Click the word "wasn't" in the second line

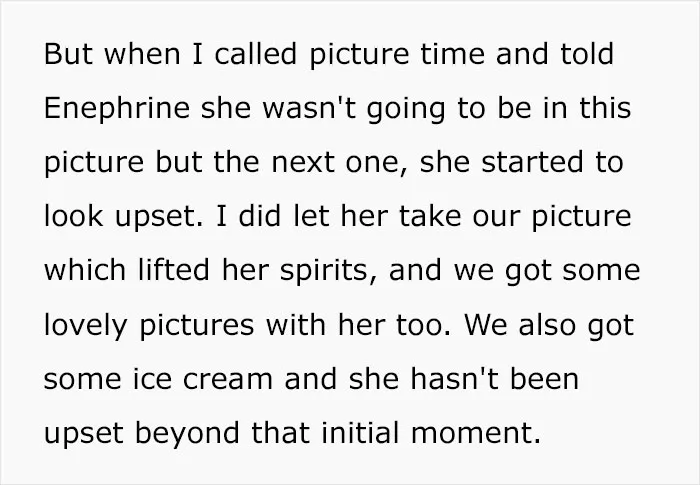pos(309,109)
